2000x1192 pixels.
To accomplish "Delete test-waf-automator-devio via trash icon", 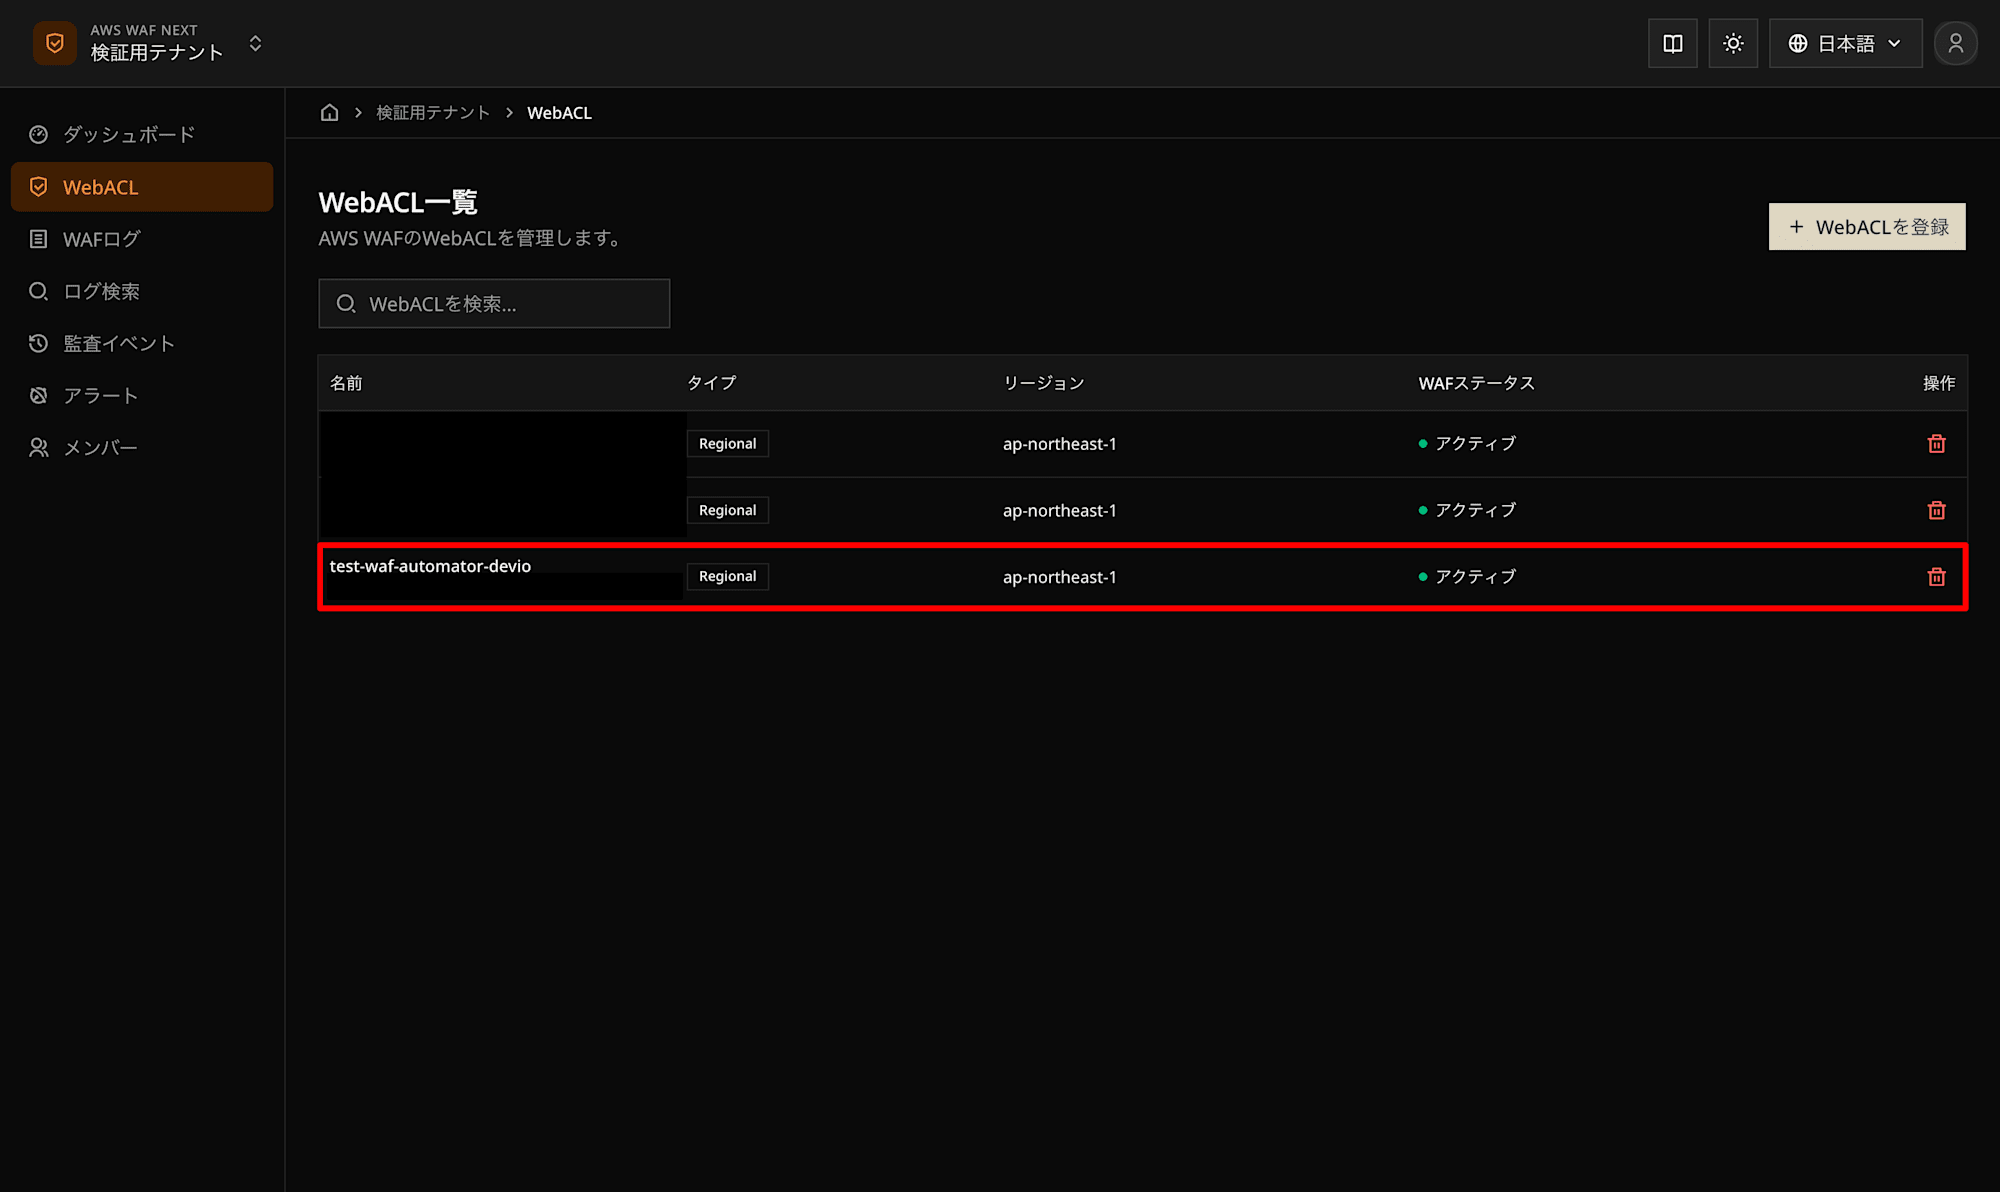I will [1937, 577].
